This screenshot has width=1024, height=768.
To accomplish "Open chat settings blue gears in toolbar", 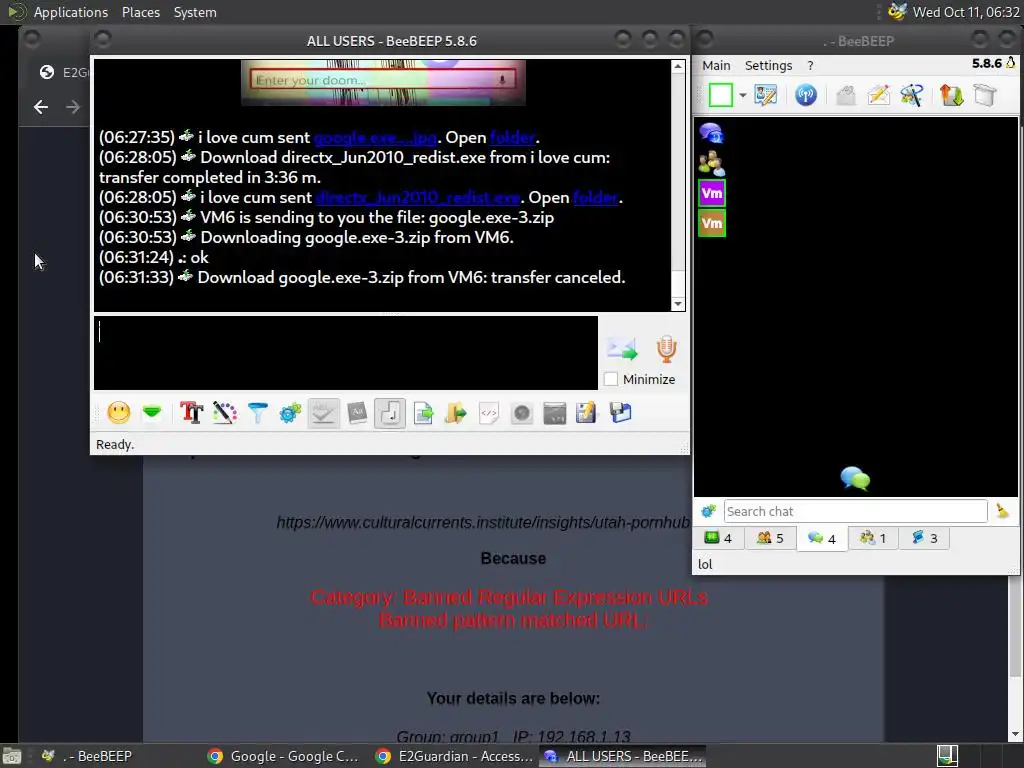I will (291, 413).
